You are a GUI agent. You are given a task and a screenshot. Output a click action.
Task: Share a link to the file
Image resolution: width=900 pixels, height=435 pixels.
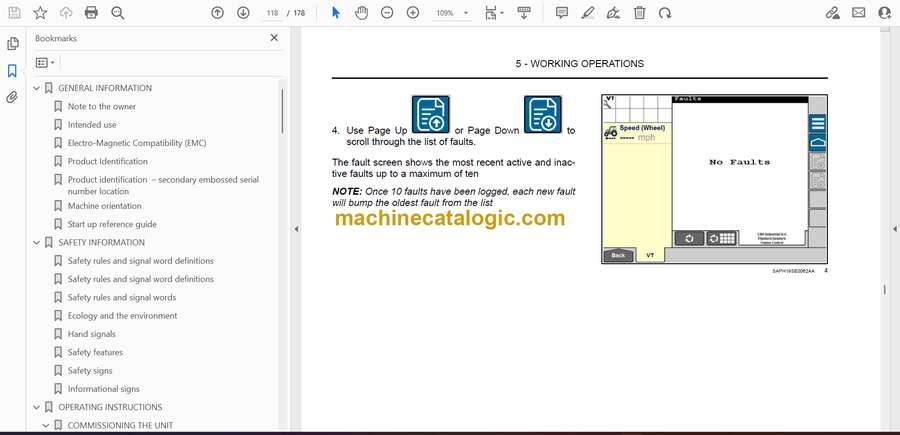click(833, 13)
